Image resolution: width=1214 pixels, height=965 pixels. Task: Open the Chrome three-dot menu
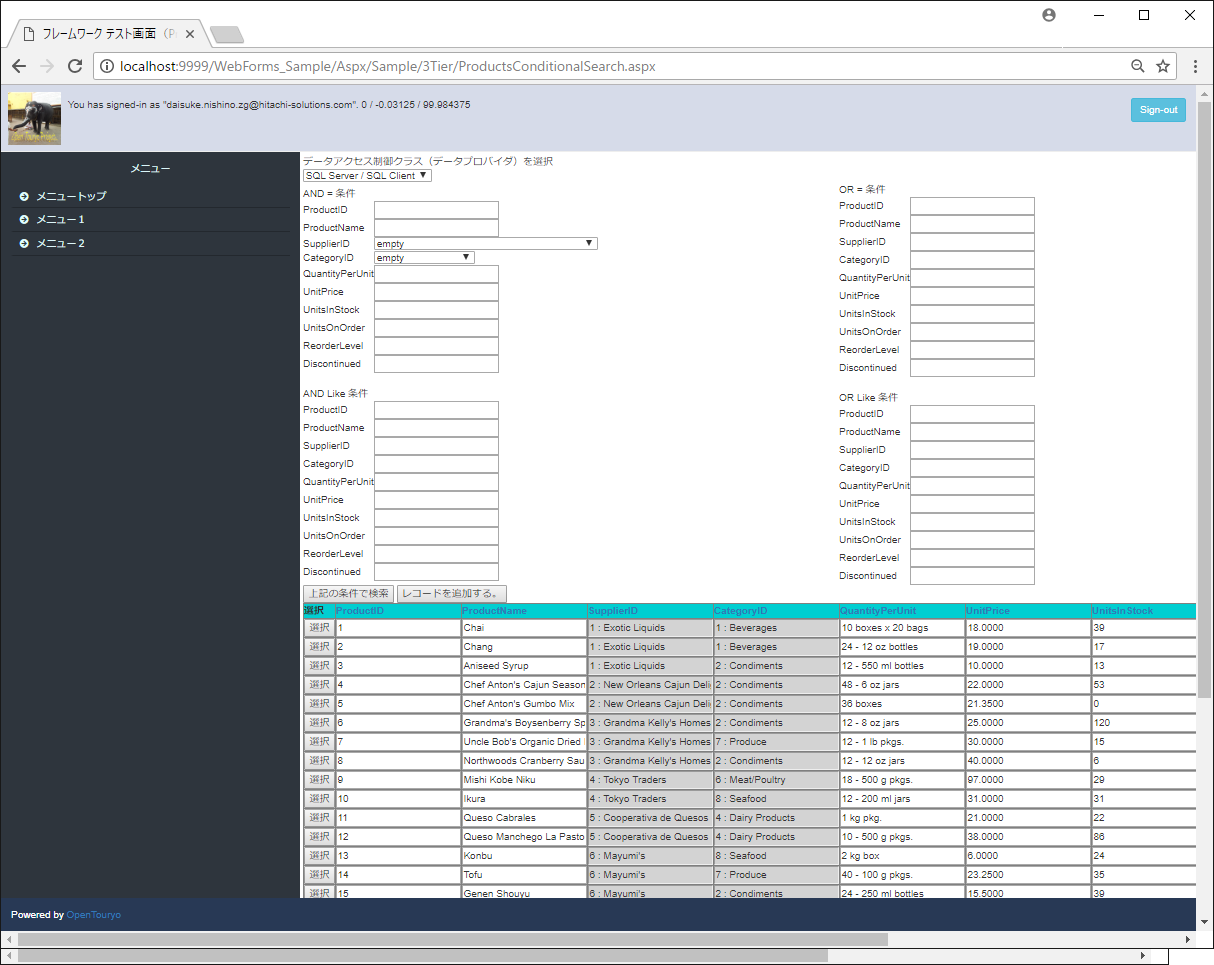(x=1195, y=66)
